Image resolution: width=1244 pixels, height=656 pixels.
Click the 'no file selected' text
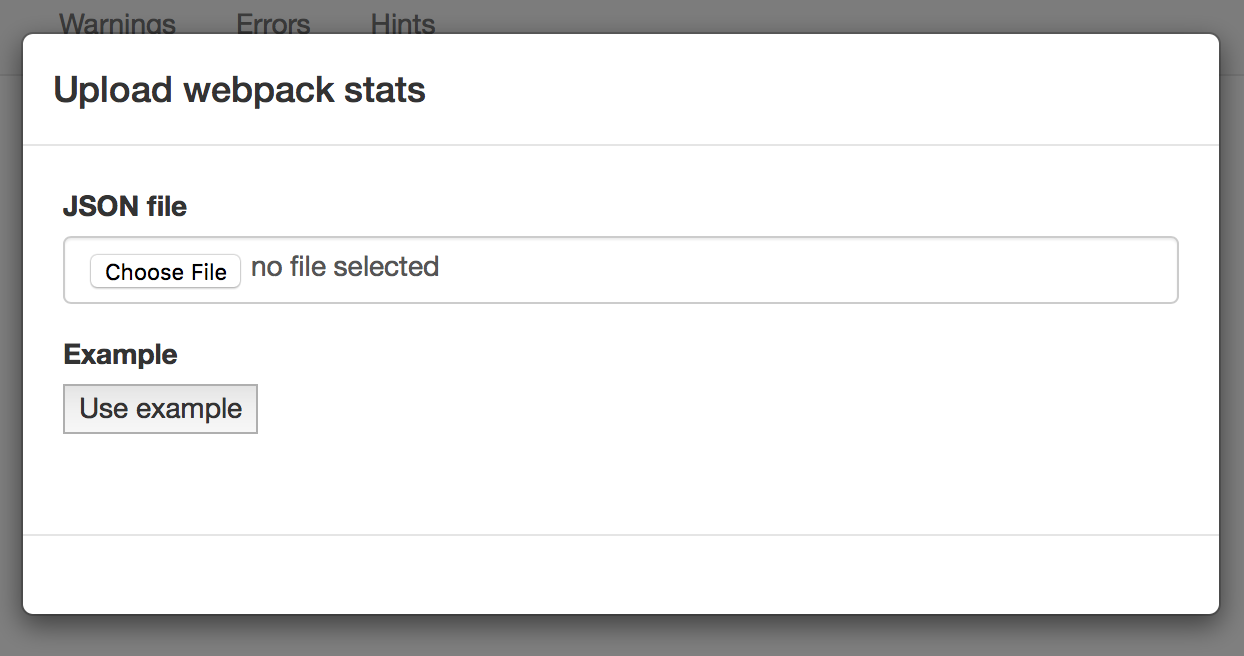(x=345, y=267)
